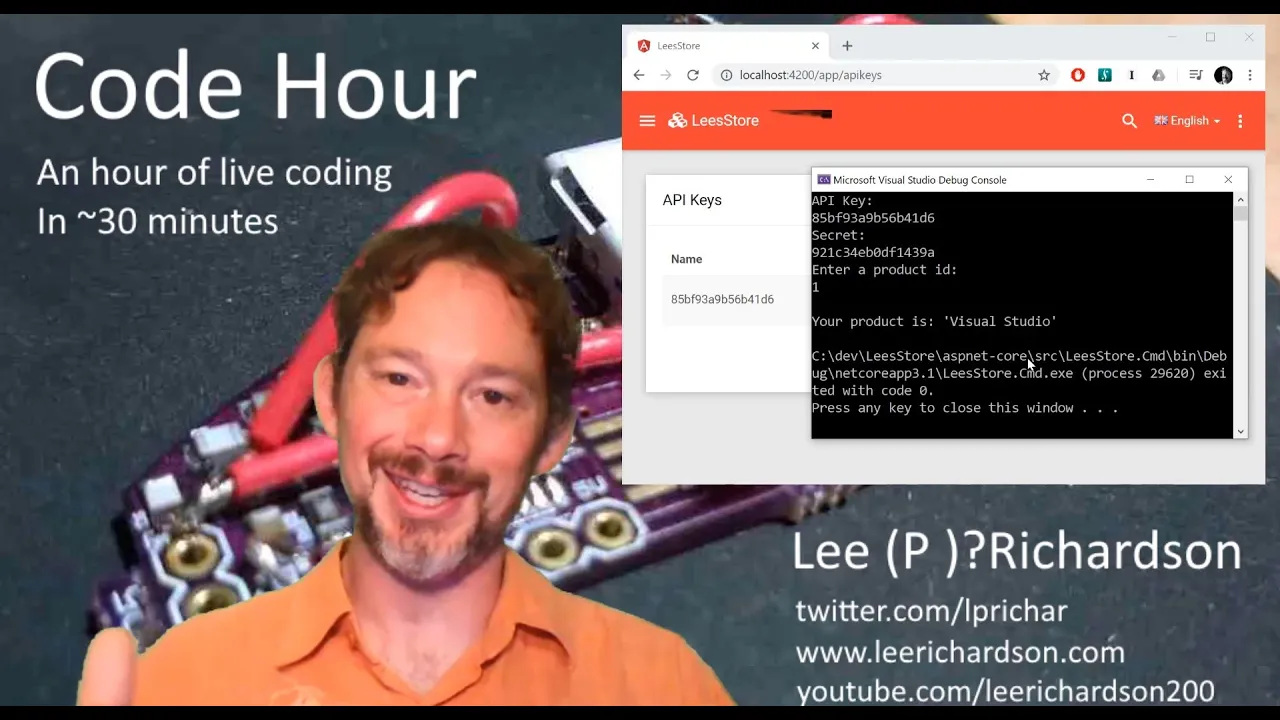Viewport: 1280px width, 720px height.
Task: Click the address bar showing localhost:4200/app/apikeys
Action: 885,75
